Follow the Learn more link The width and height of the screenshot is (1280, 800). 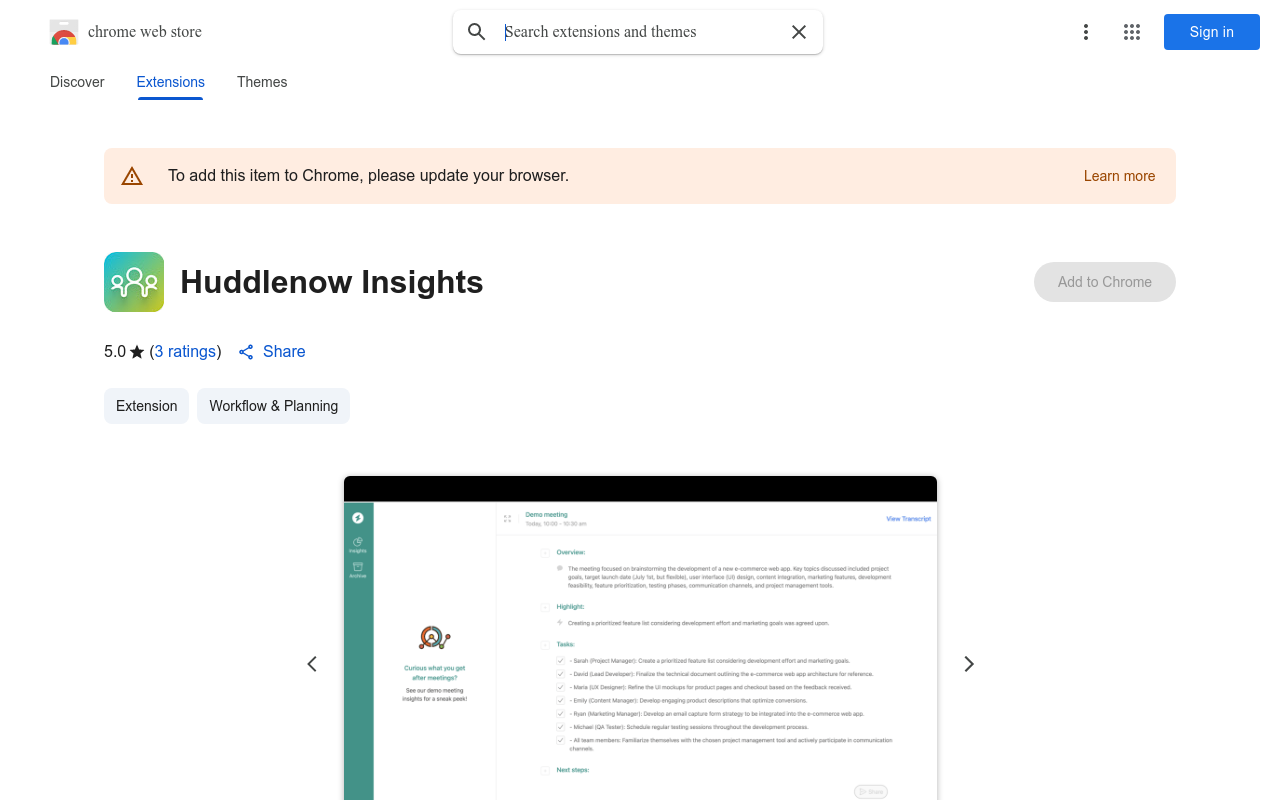tap(1120, 176)
